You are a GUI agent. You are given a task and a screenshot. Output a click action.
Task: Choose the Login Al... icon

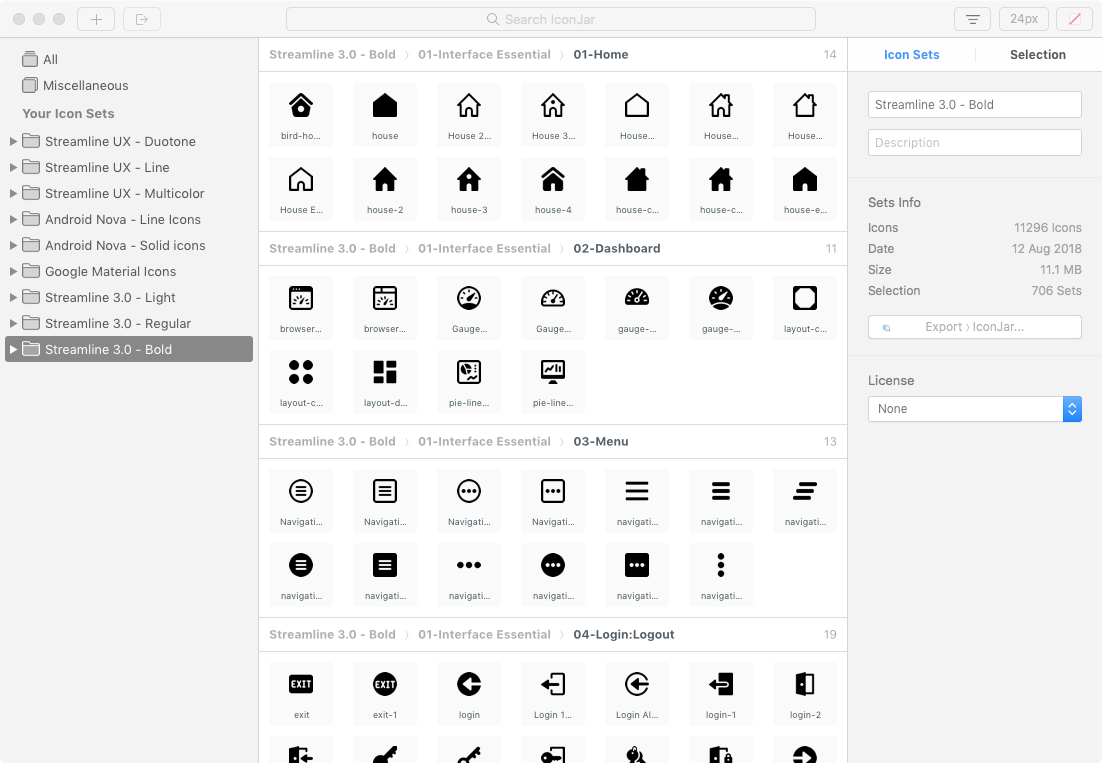[x=637, y=693]
